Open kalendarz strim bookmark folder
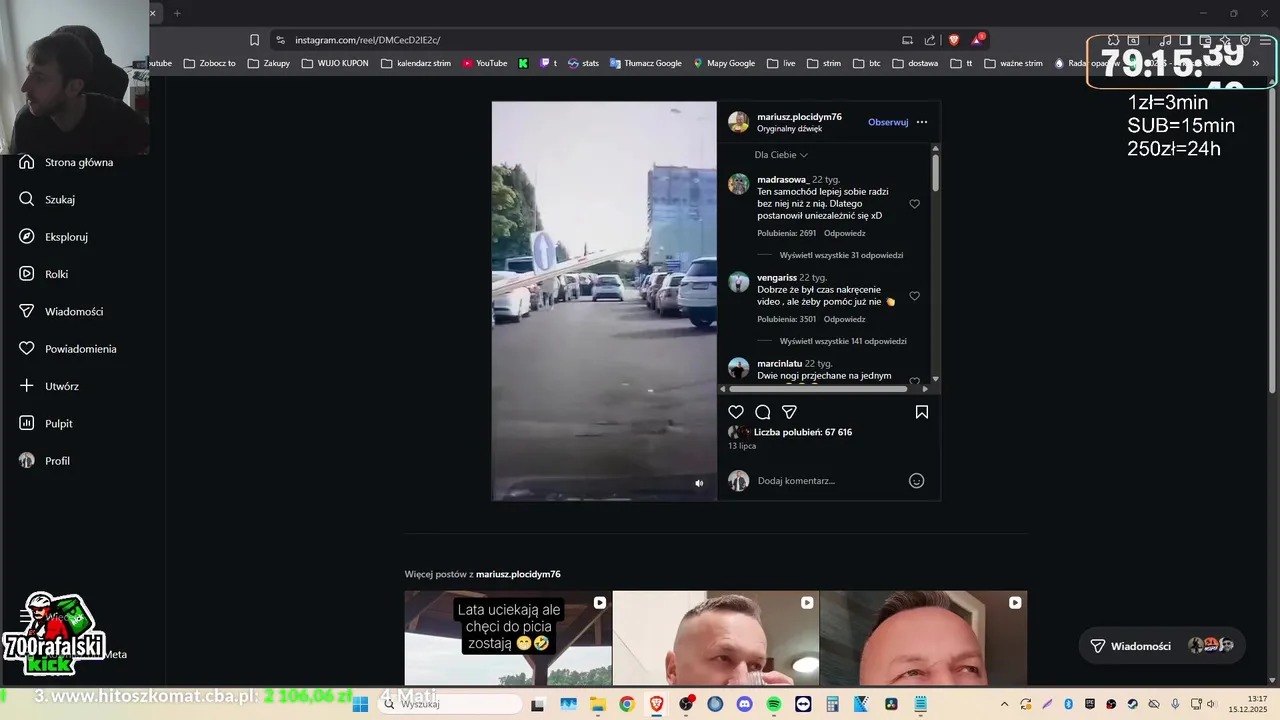 tap(416, 63)
